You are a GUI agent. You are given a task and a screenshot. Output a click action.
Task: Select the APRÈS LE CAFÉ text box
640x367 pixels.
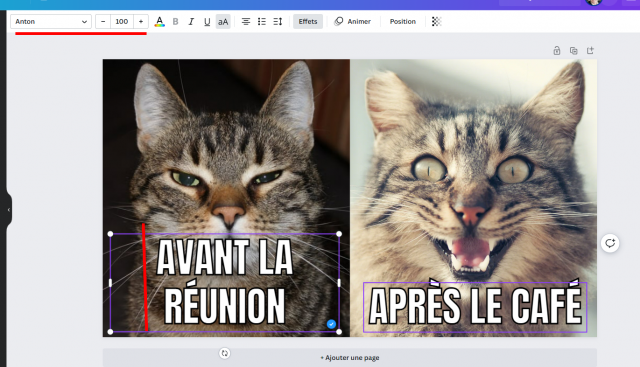475,307
